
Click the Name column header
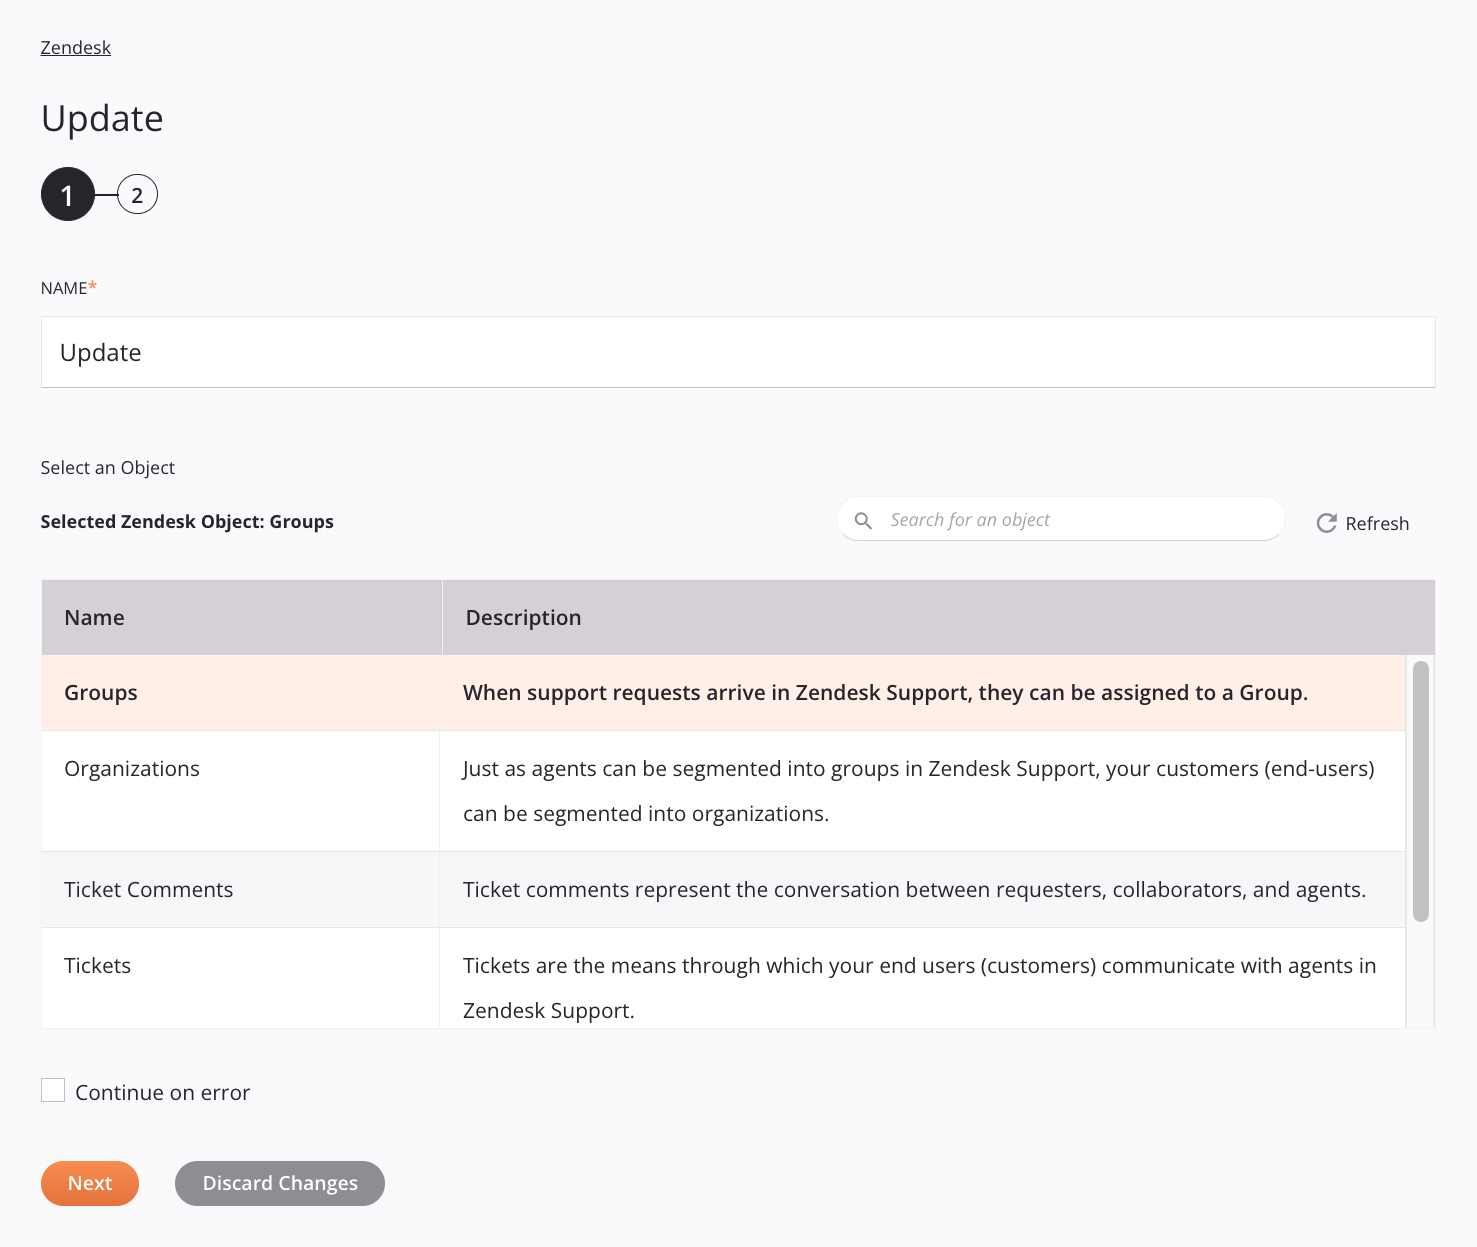coord(241,617)
